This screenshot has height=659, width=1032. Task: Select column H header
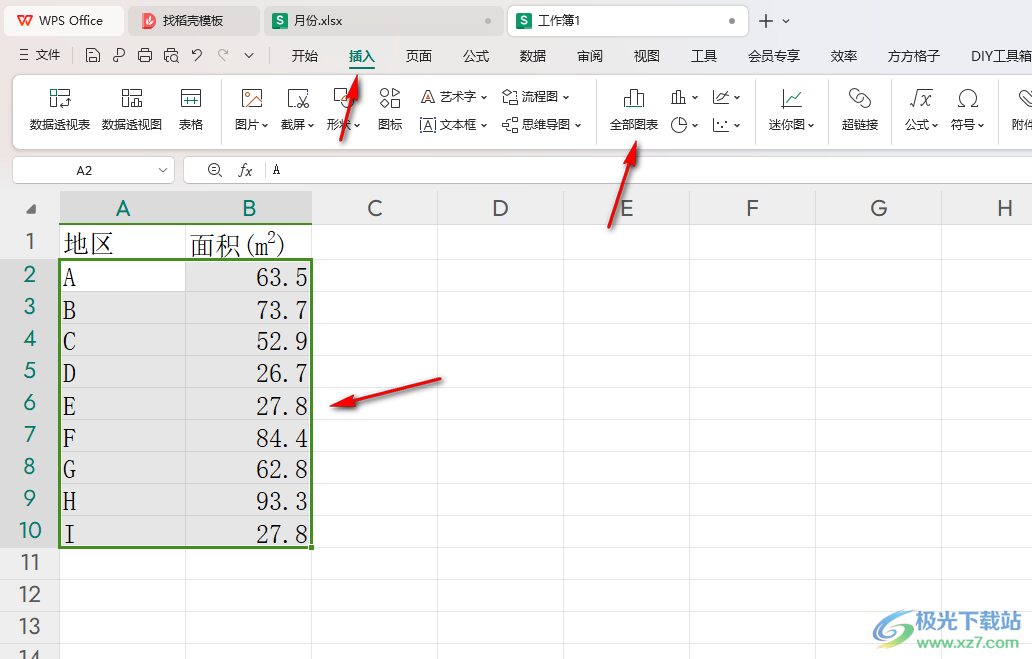pyautogui.click(x=987, y=209)
